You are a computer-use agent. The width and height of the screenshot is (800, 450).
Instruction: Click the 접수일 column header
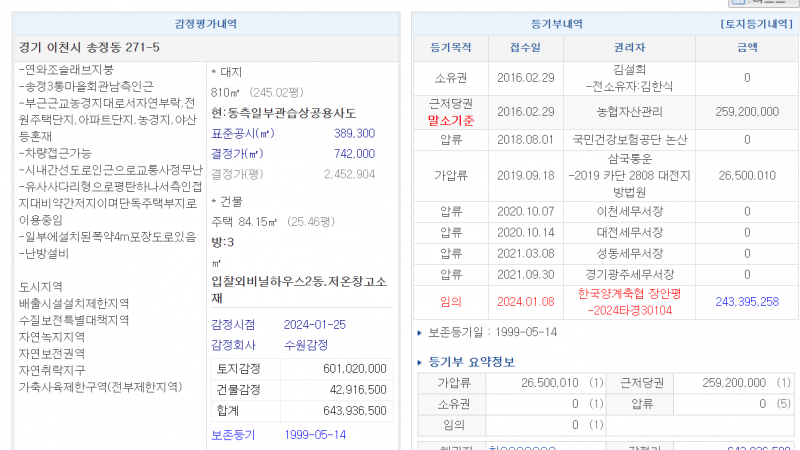[525, 47]
